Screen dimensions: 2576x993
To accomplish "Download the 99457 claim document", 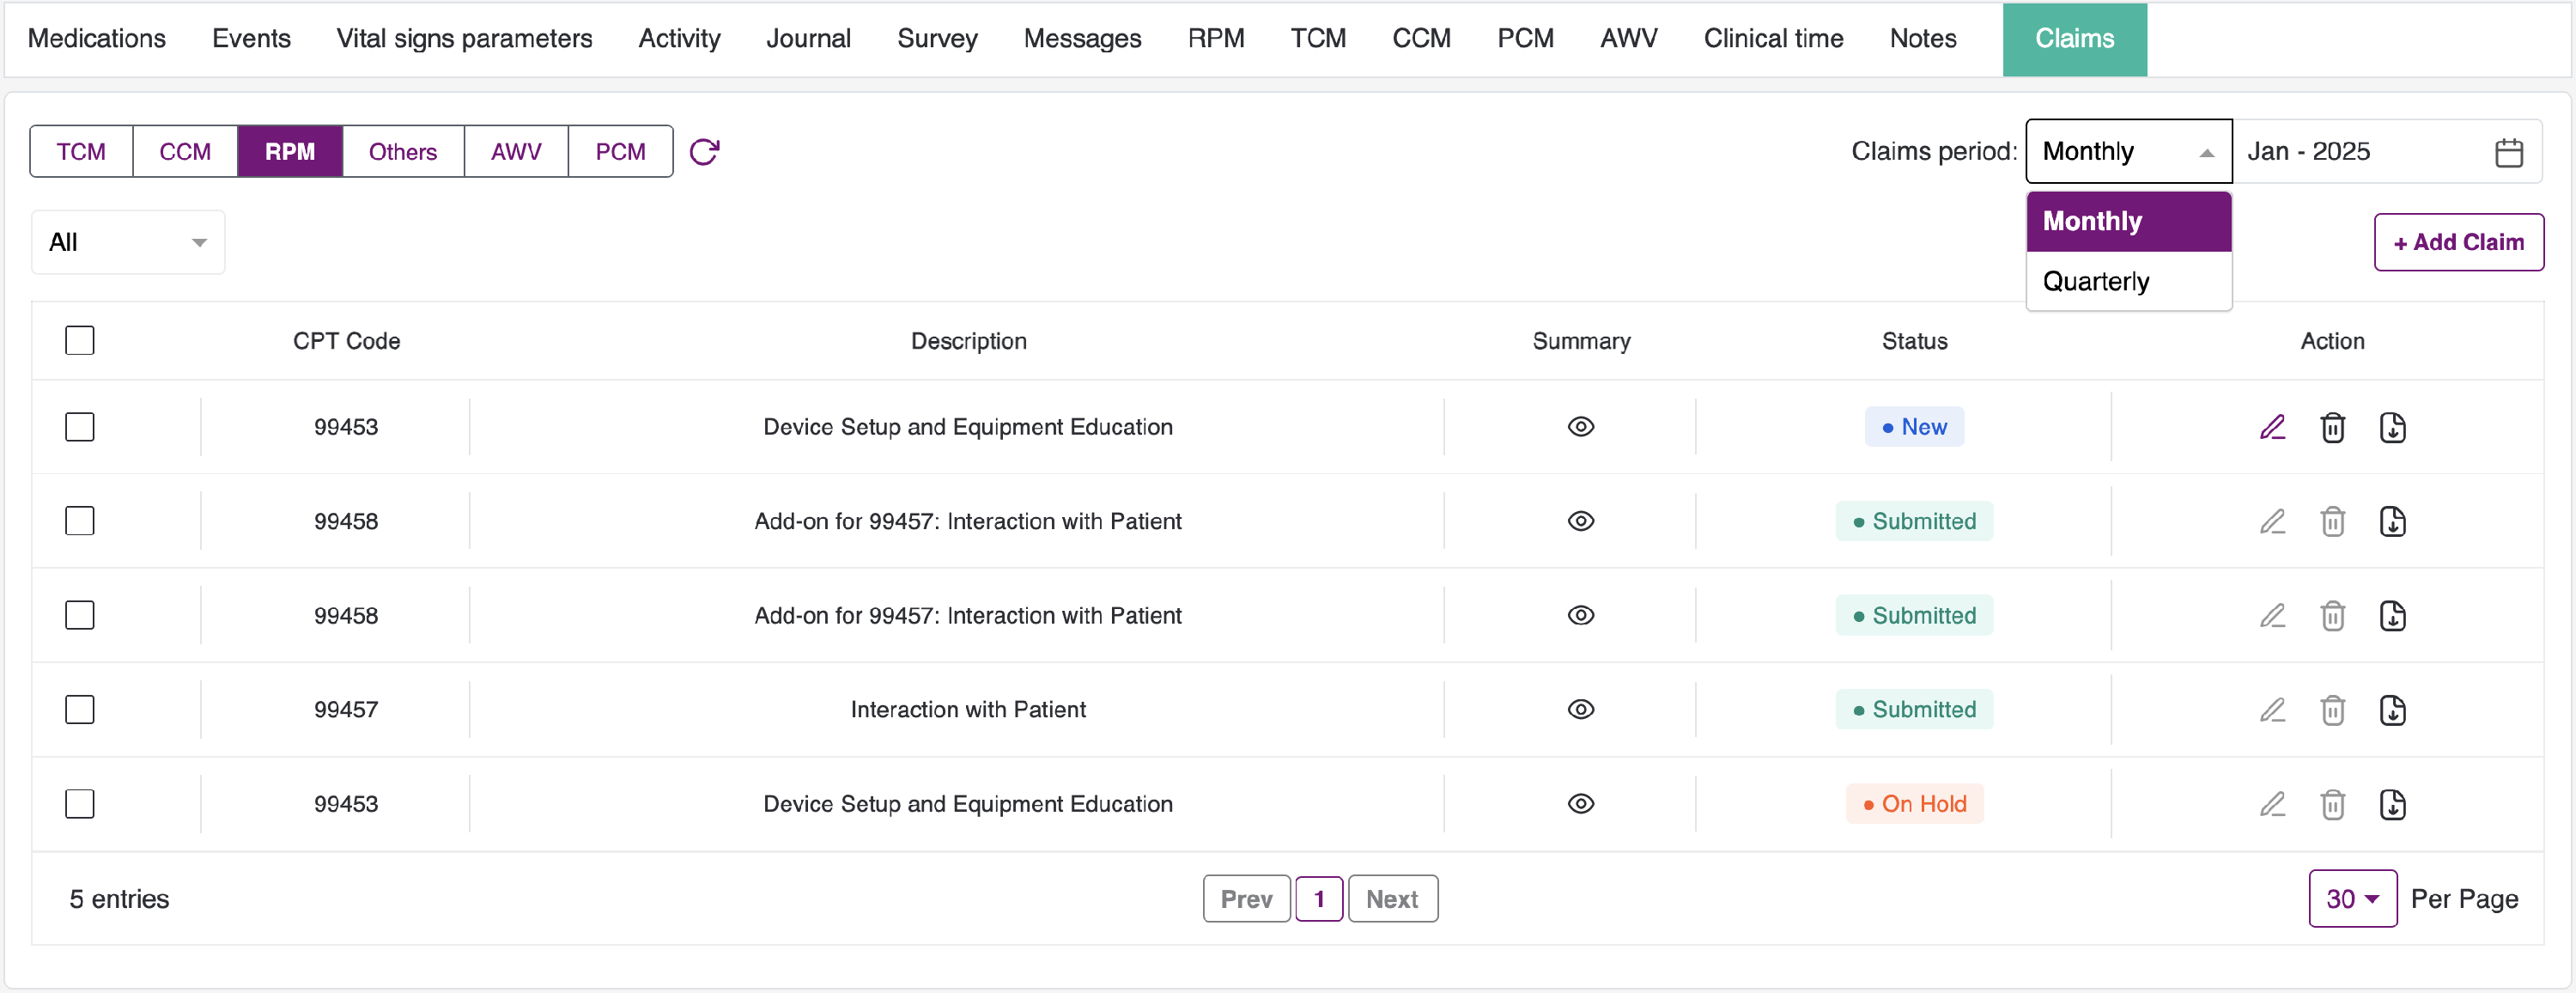I will pos(2392,710).
